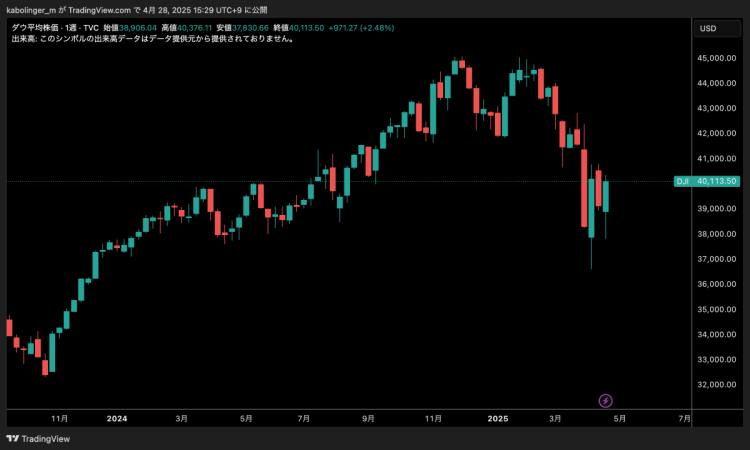Click the most recent green weekly candle

[606, 196]
